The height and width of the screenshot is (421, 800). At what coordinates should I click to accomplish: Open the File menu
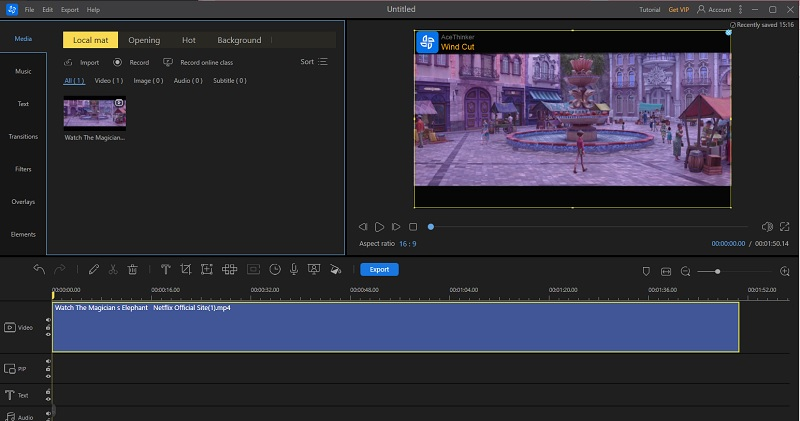[x=30, y=10]
